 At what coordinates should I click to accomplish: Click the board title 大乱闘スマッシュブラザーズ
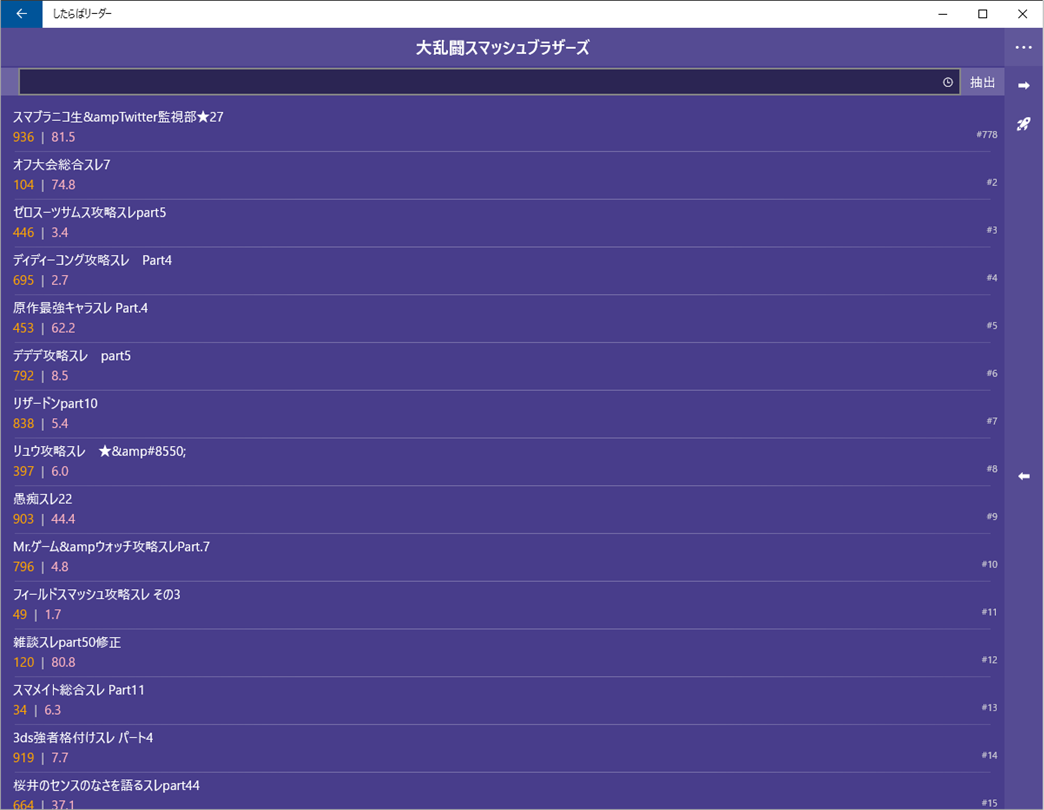503,48
